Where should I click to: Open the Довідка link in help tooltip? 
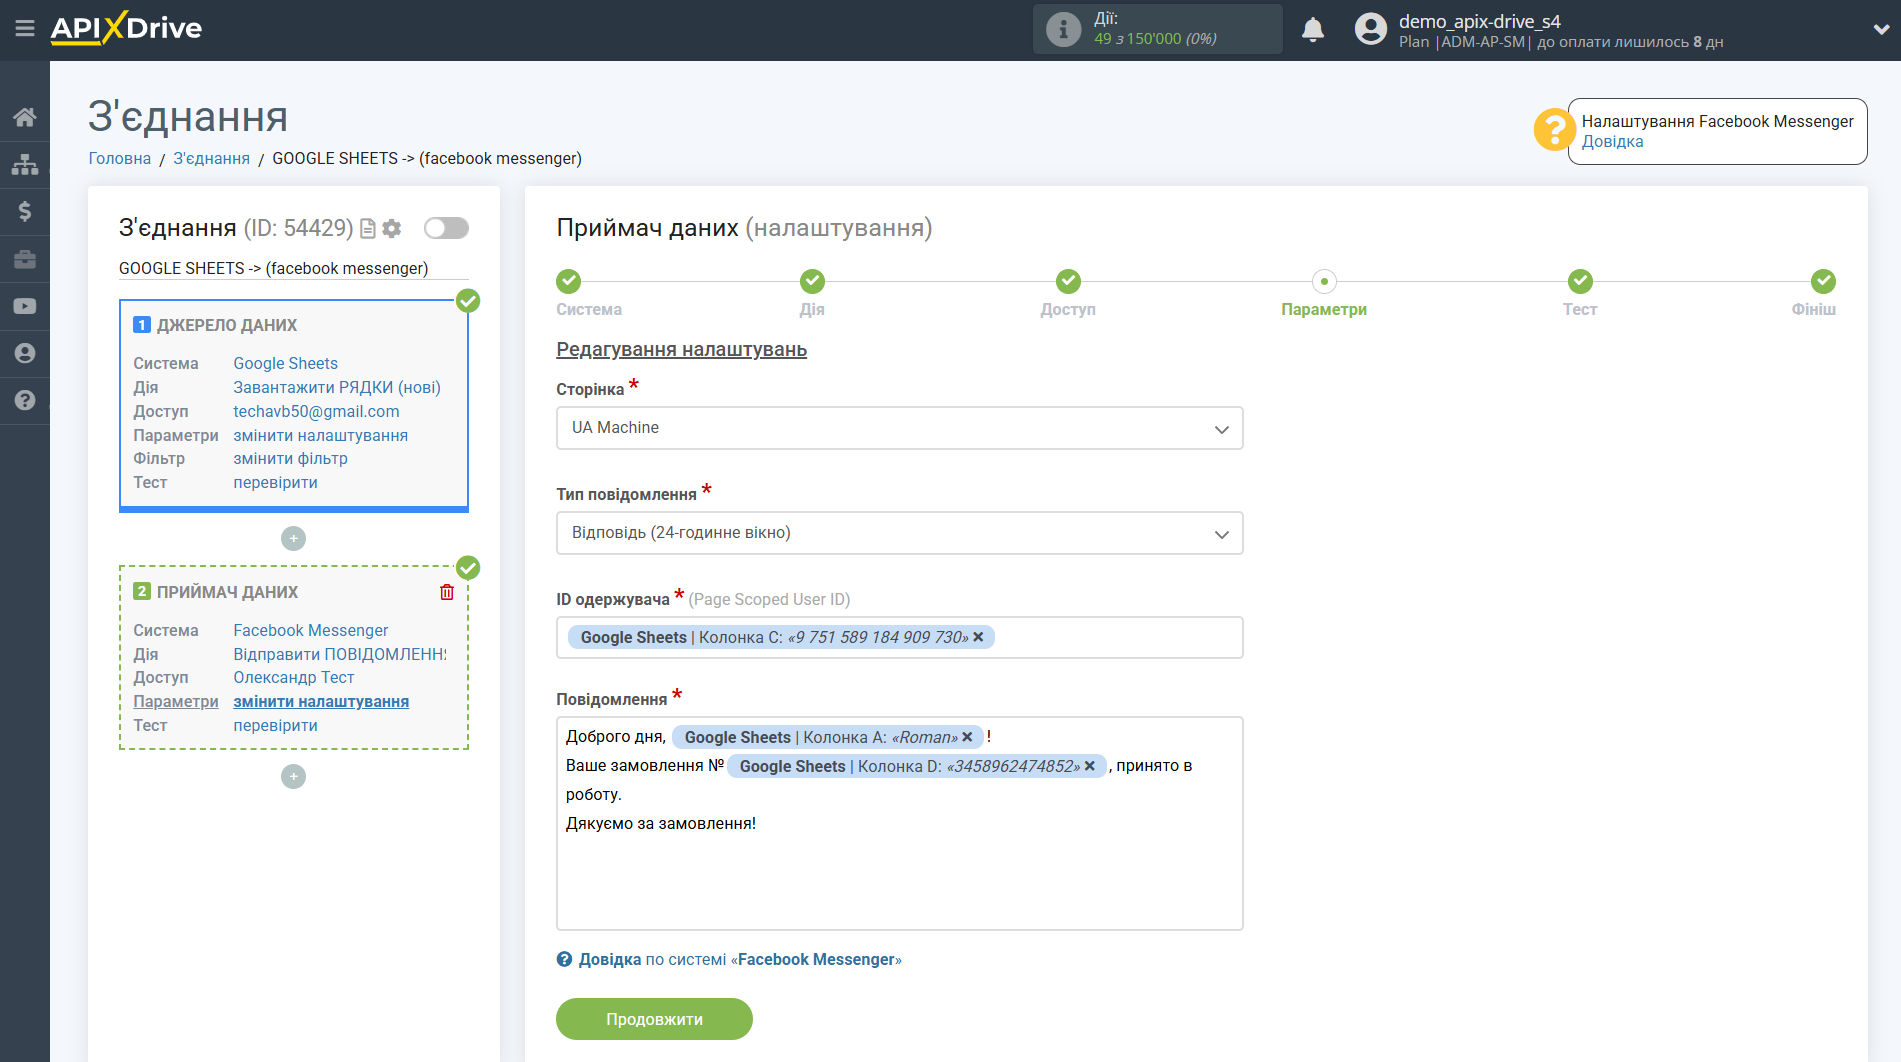pos(1612,141)
